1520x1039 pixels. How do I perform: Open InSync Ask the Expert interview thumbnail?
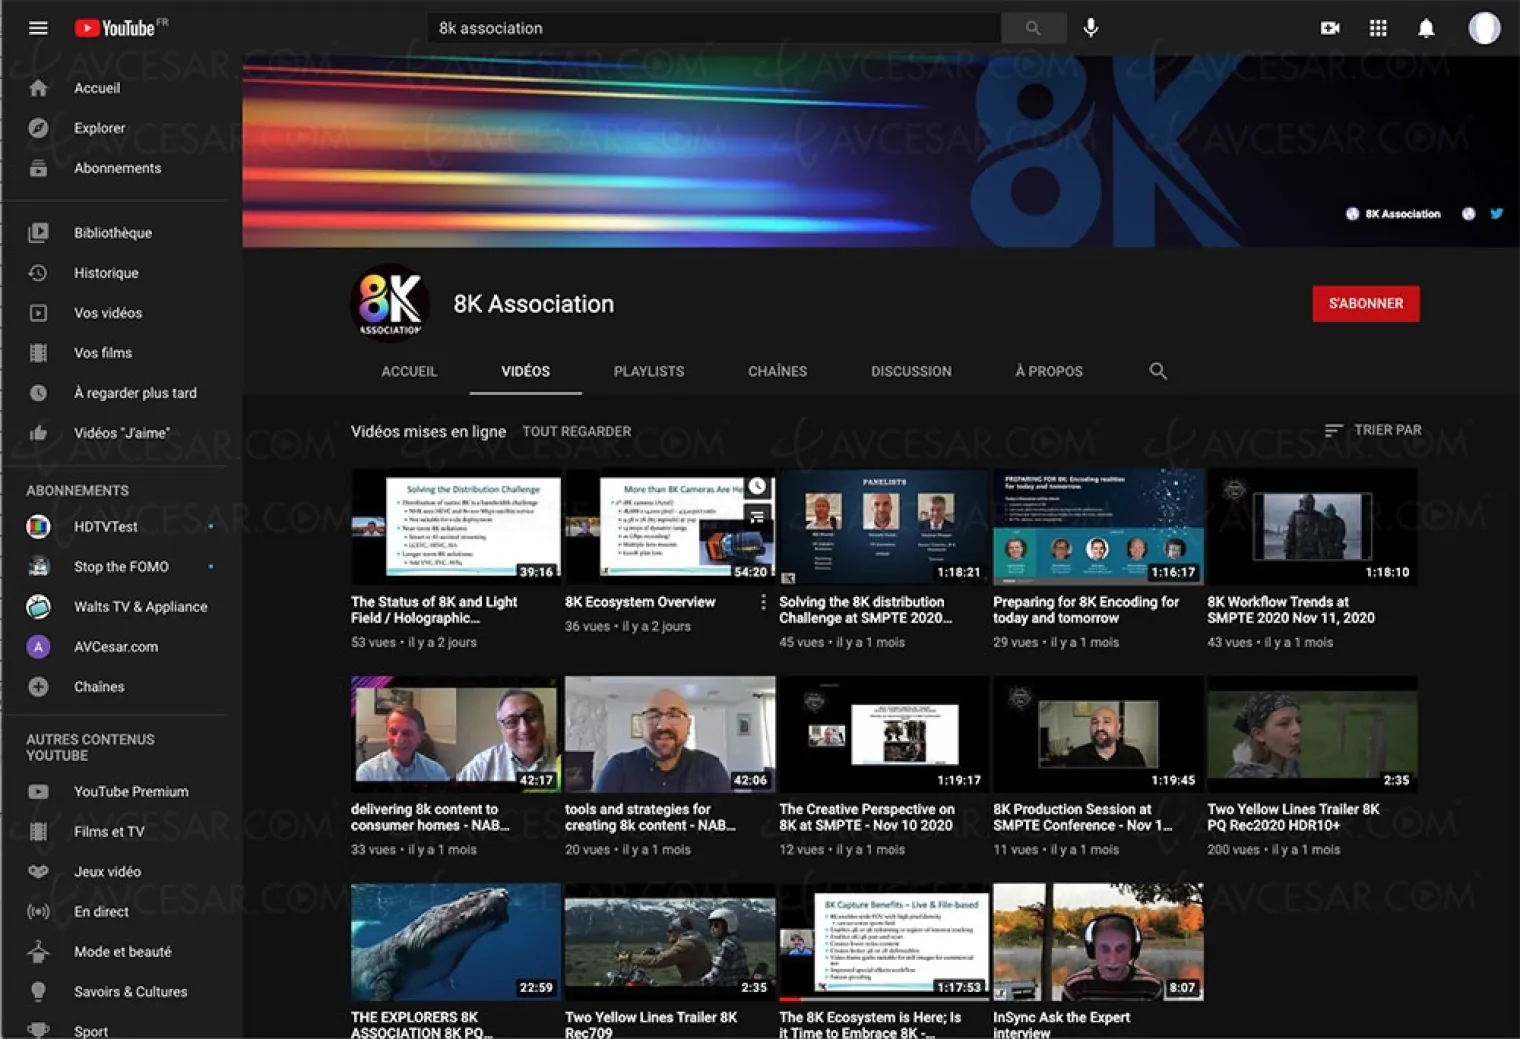pyautogui.click(x=1098, y=942)
